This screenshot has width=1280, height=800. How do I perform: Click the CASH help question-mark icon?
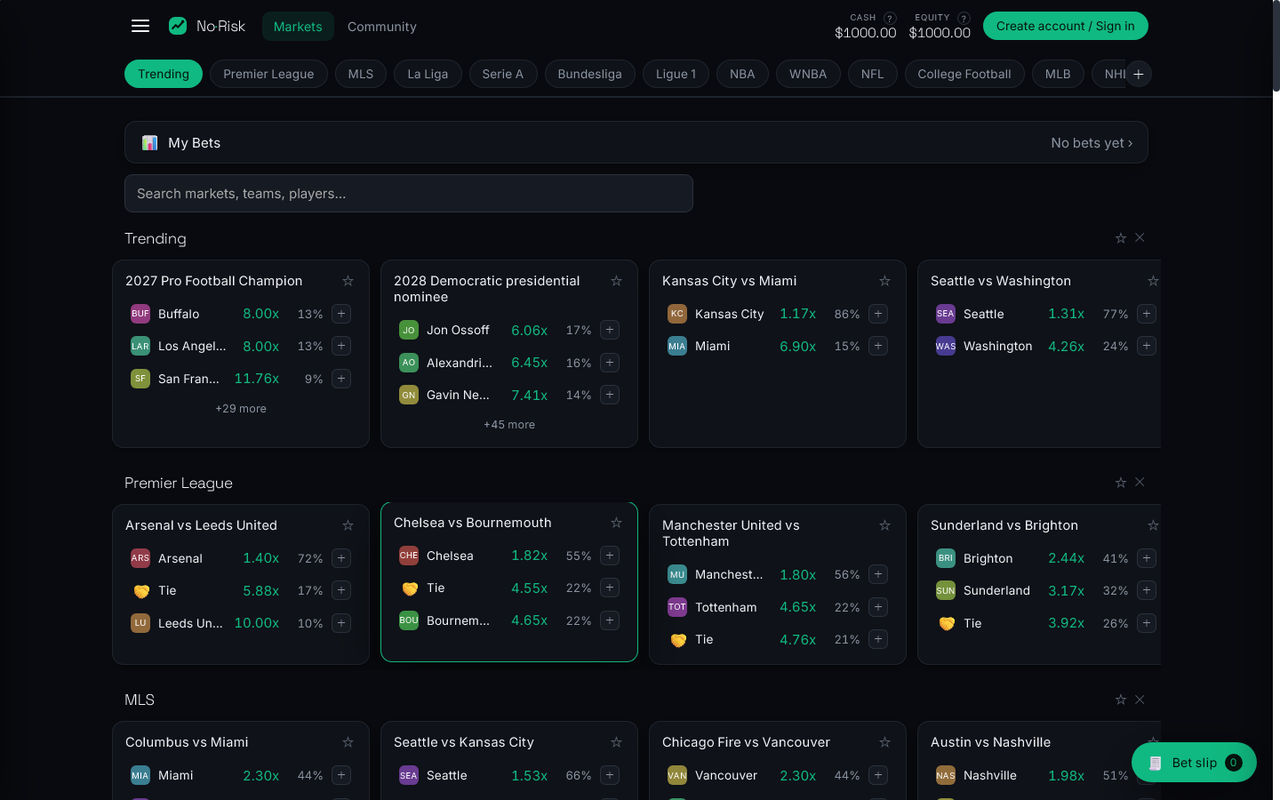890,18
